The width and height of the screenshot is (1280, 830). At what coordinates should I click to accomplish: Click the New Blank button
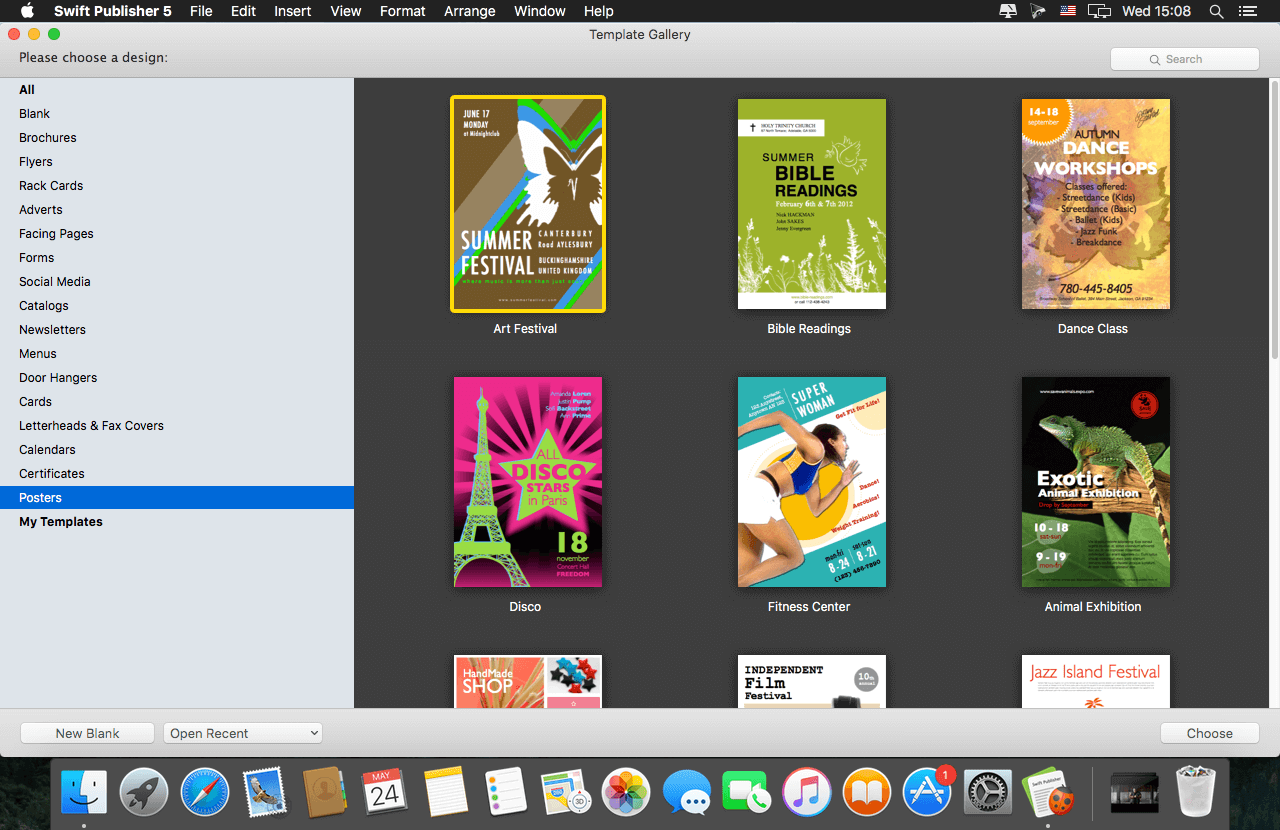click(87, 733)
